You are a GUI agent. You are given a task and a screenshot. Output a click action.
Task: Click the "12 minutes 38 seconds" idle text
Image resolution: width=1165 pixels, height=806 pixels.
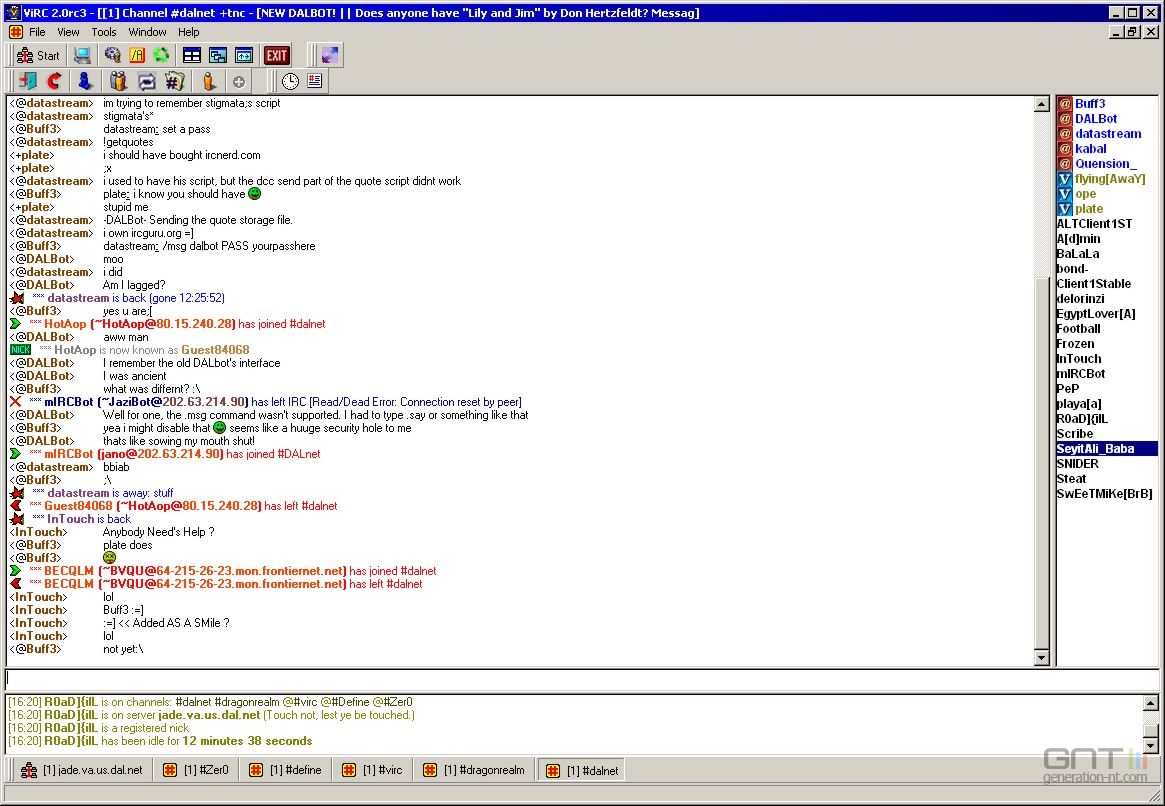click(x=247, y=741)
